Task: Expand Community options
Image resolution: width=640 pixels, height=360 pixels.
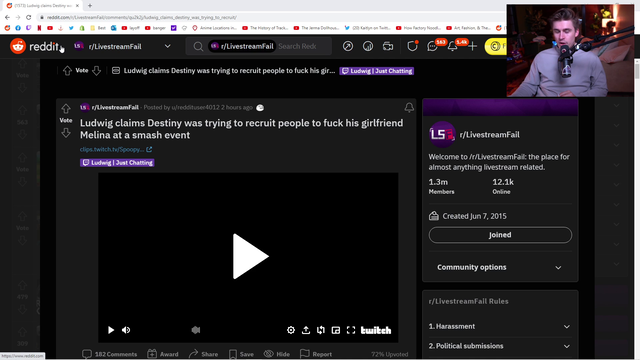Action: (x=500, y=267)
